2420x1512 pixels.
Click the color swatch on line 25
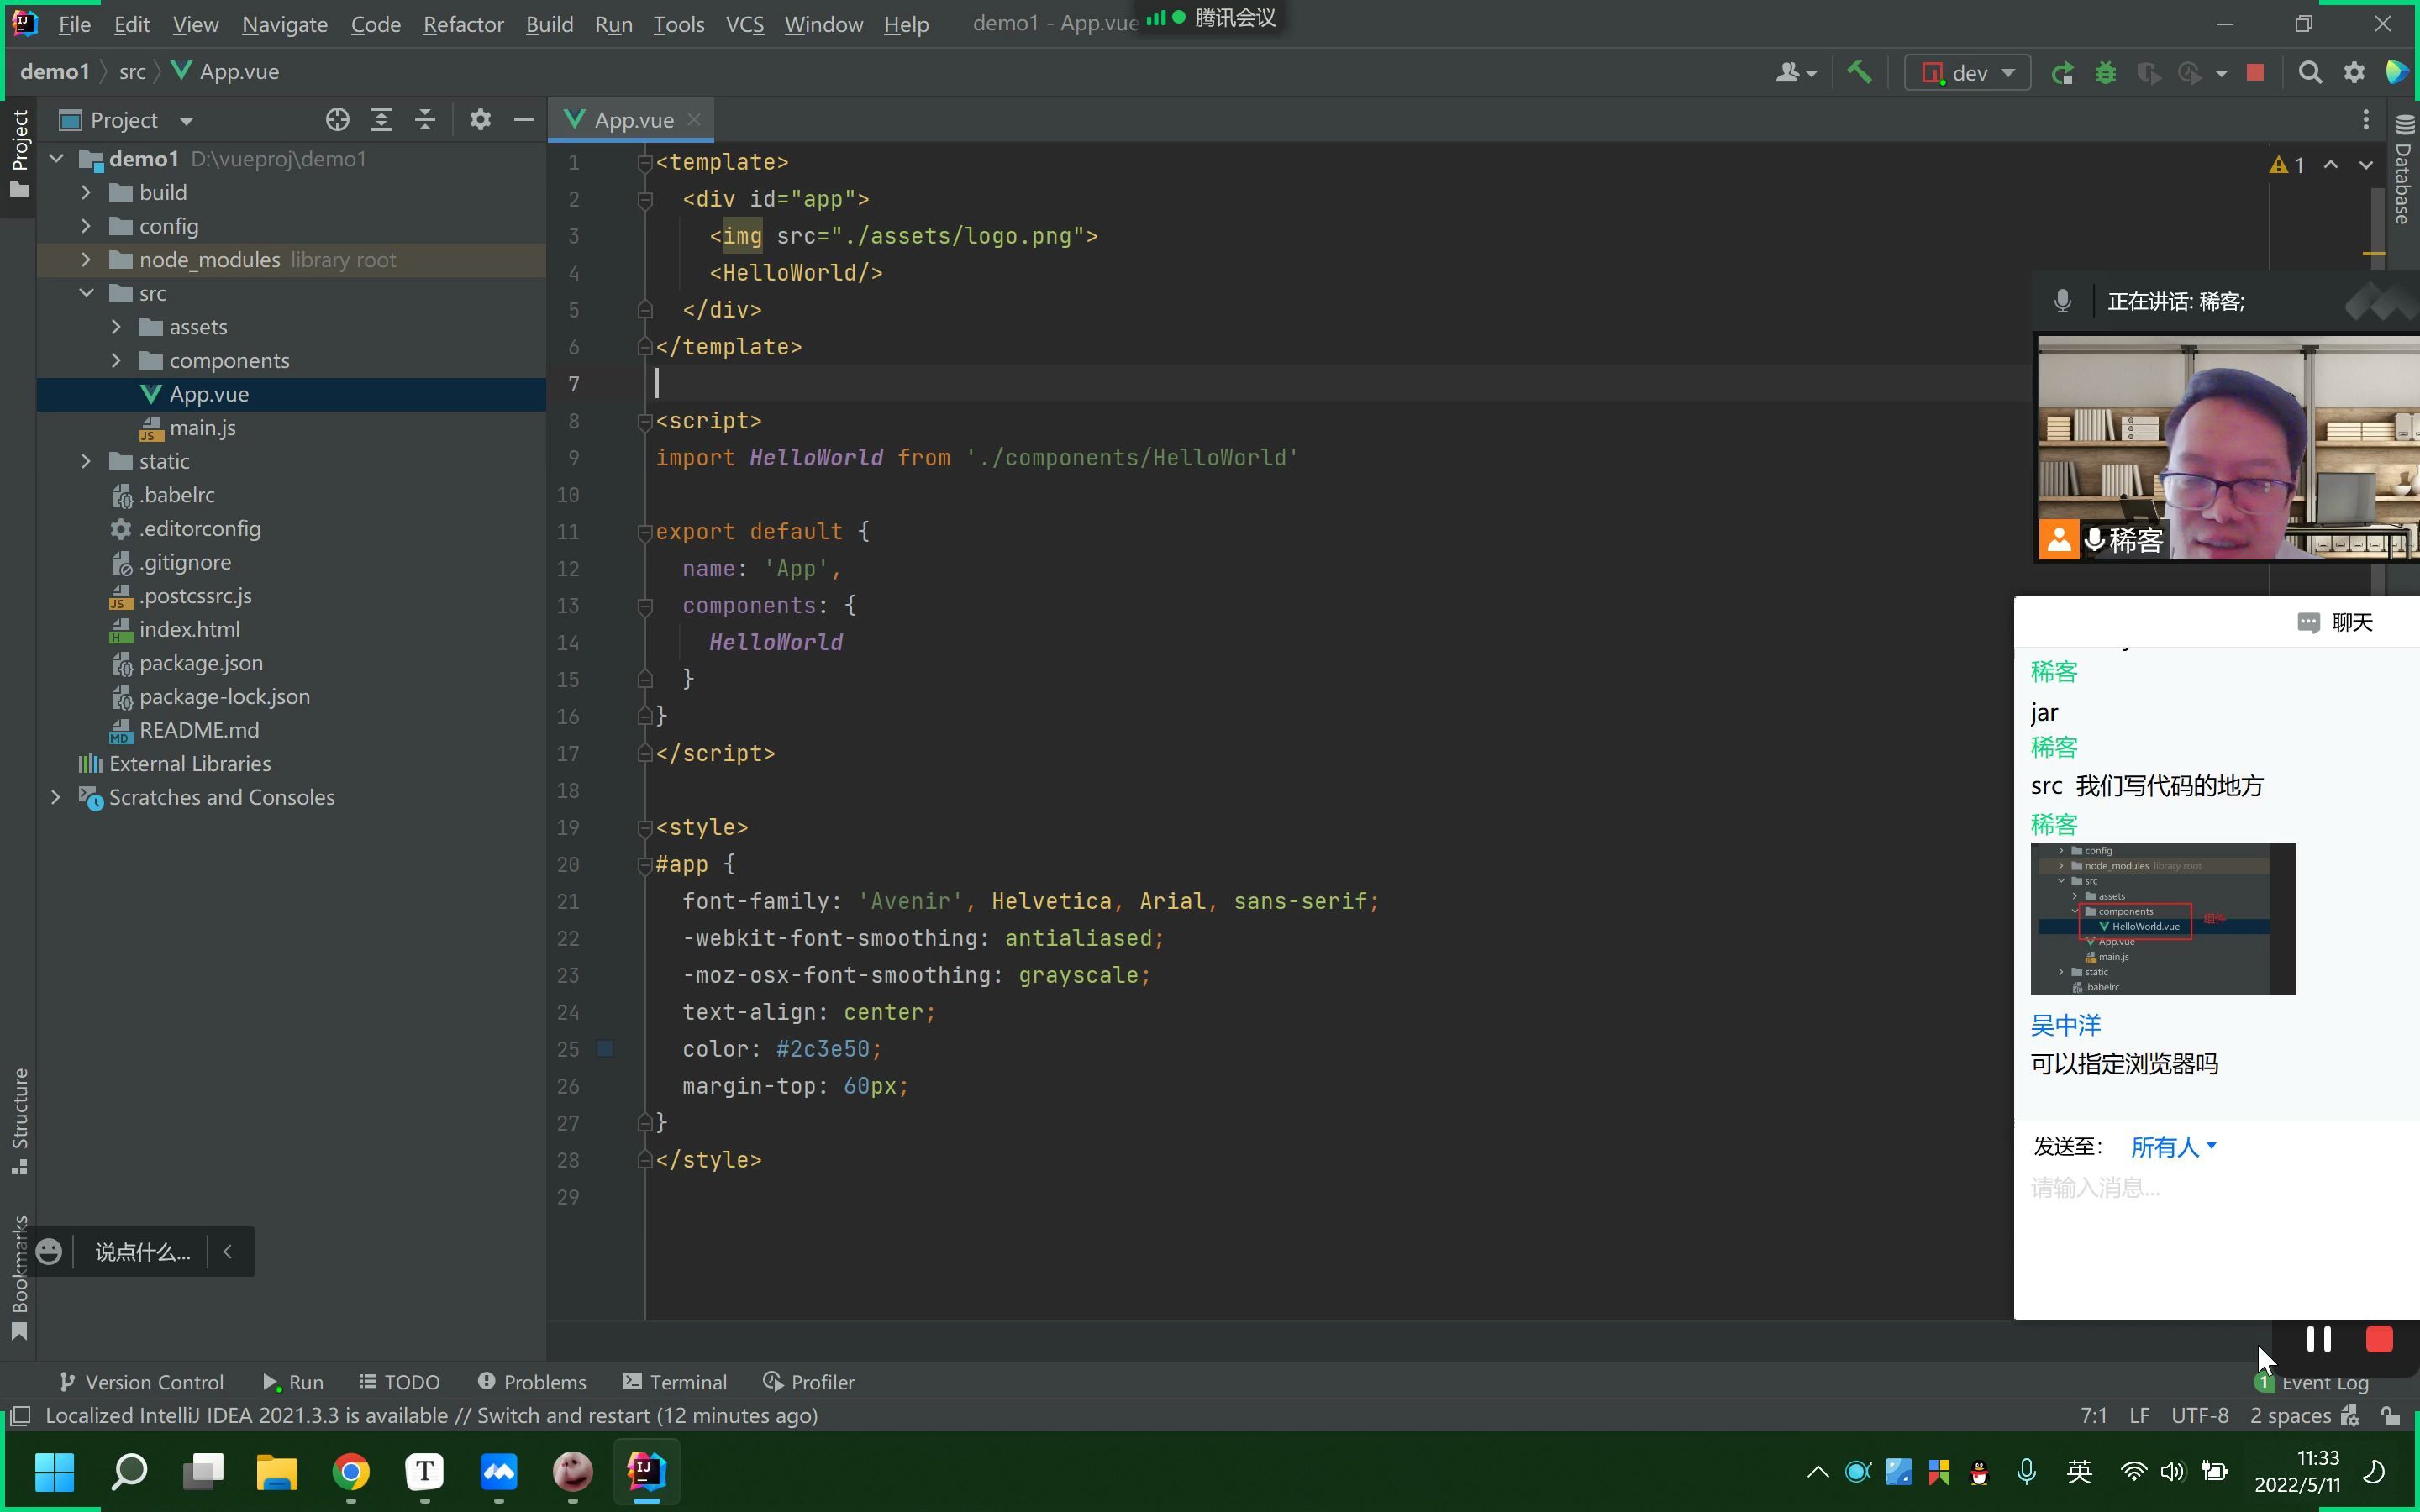point(605,1048)
